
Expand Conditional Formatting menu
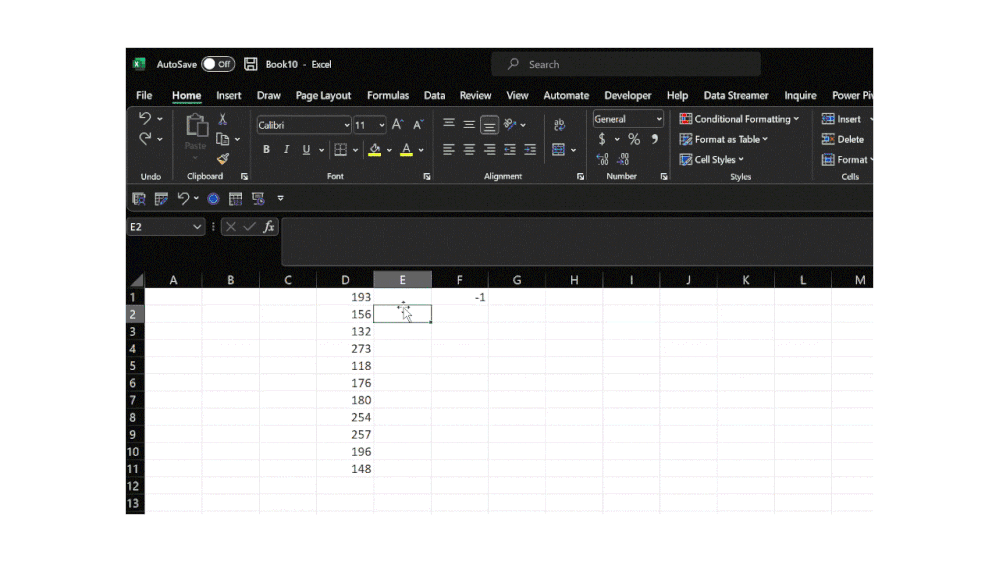pos(739,119)
